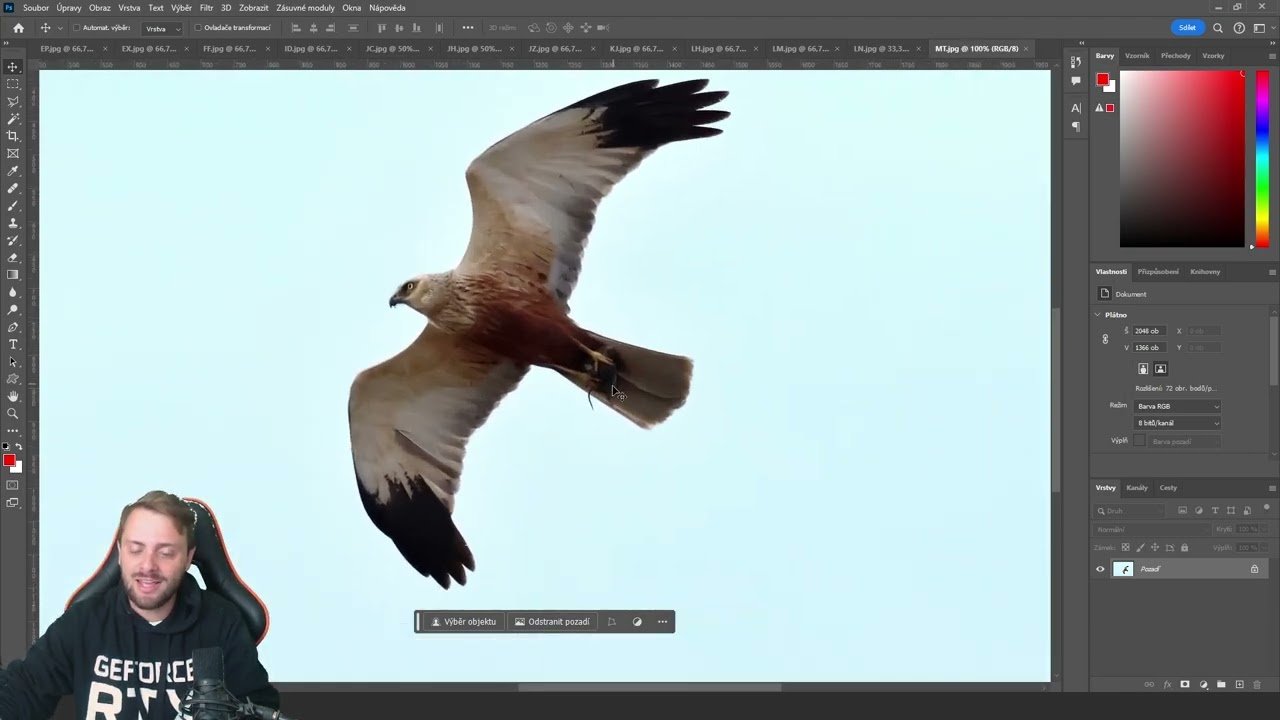The image size is (1280, 720).
Task: Click the add layer mask icon
Action: click(x=1185, y=685)
